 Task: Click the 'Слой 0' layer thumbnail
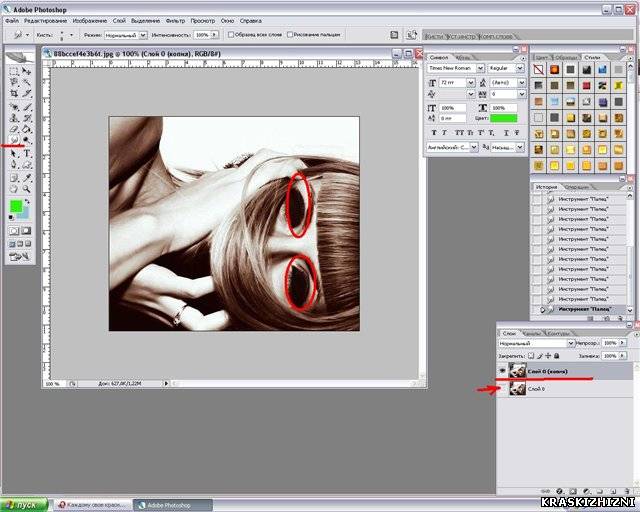click(518, 389)
